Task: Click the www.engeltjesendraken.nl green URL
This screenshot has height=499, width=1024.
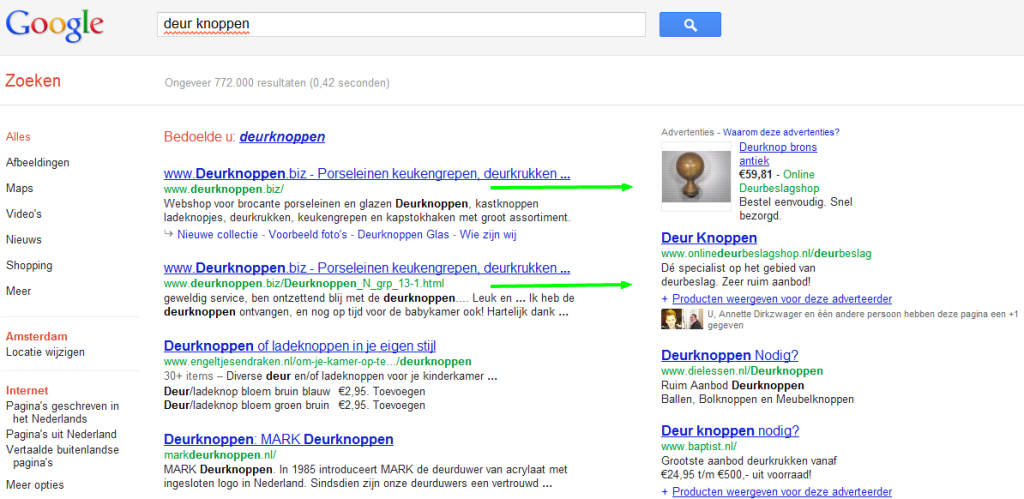Action: [317, 361]
